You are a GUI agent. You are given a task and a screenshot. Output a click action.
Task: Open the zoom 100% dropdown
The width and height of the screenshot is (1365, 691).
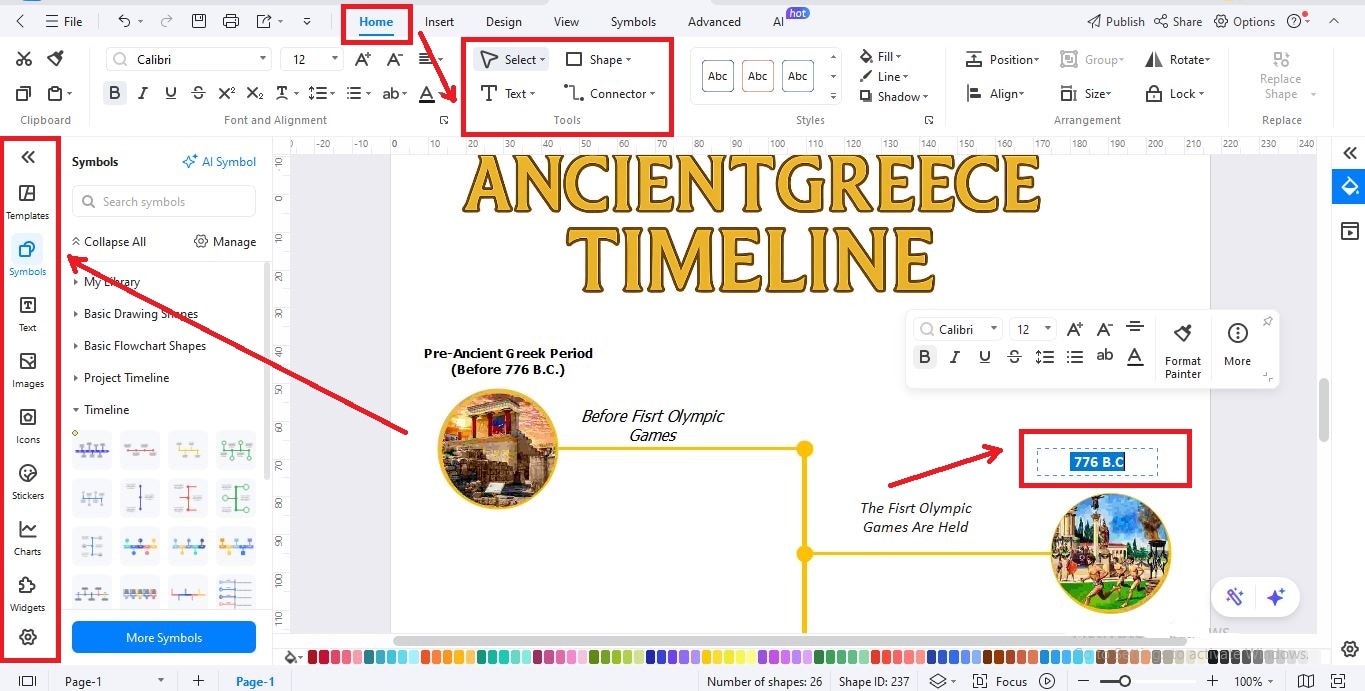pyautogui.click(x=1254, y=681)
